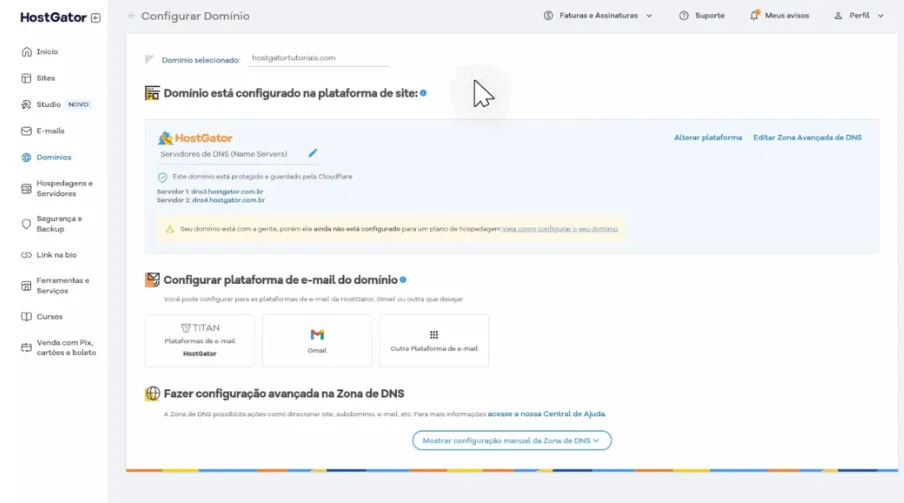Viewport: 904px width, 503px height.
Task: Expand the Faturas e Assinaturas dropdown
Action: coord(597,16)
